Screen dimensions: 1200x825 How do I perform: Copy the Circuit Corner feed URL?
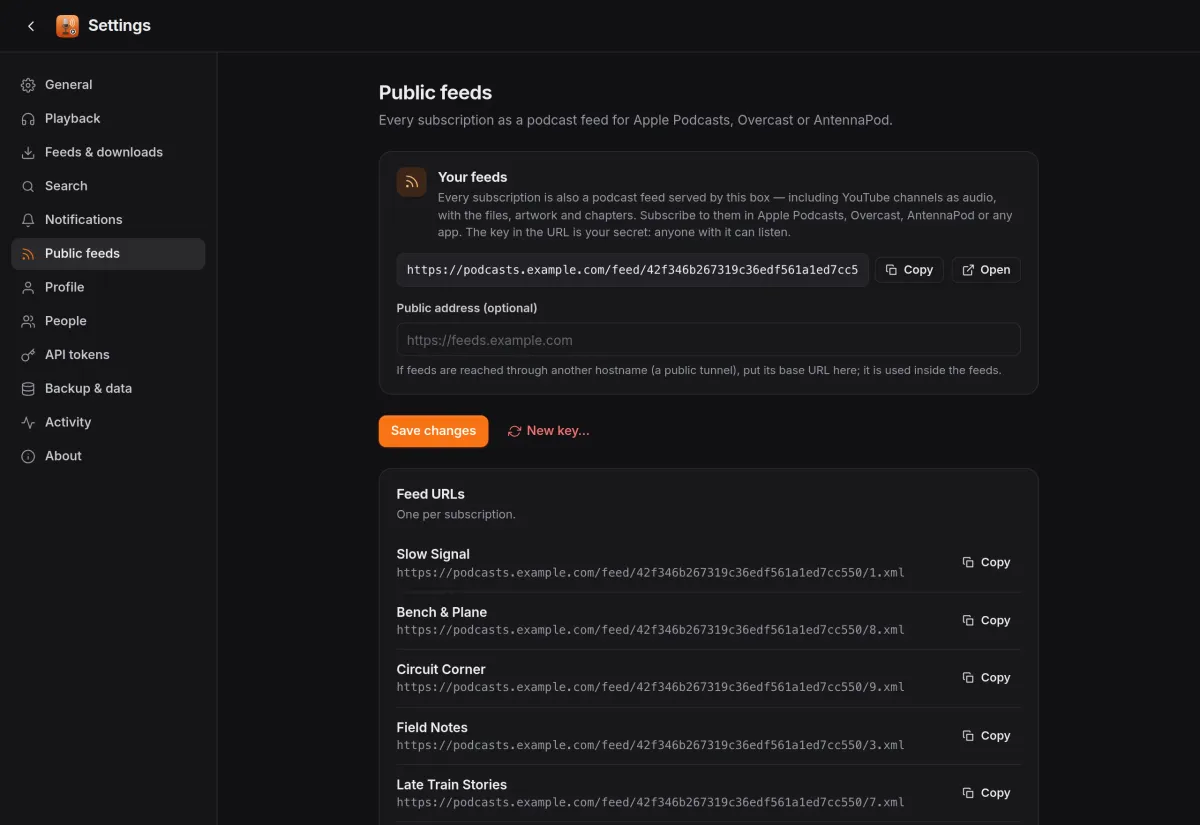pos(986,678)
